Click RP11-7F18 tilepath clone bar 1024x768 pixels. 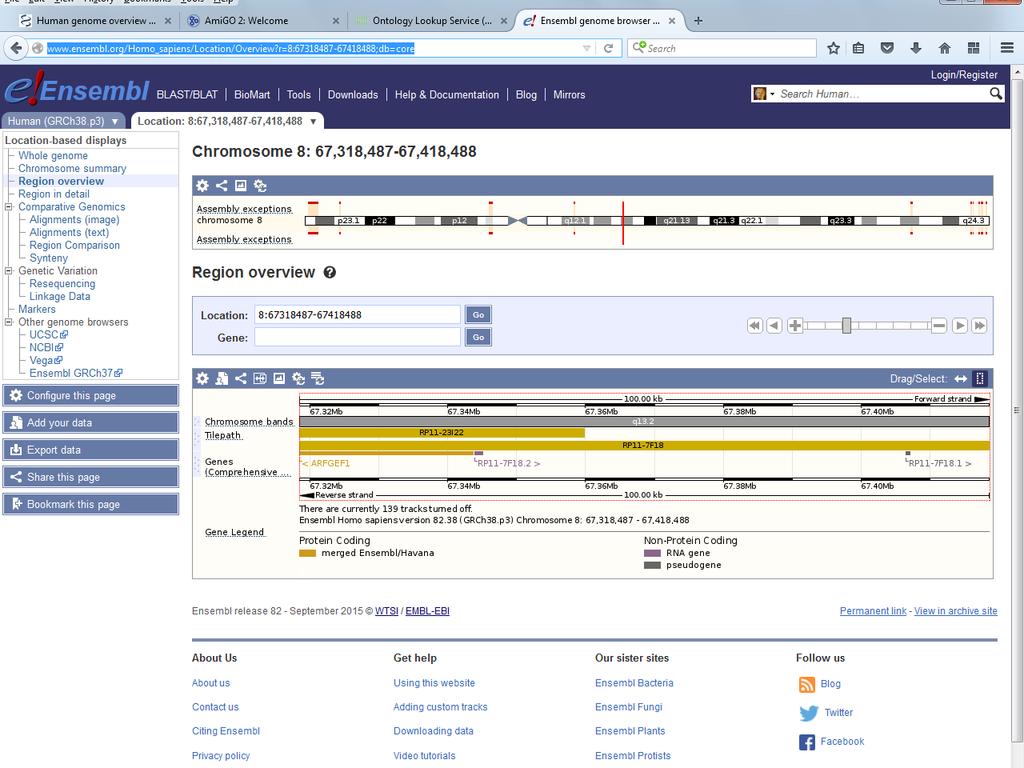(x=645, y=445)
